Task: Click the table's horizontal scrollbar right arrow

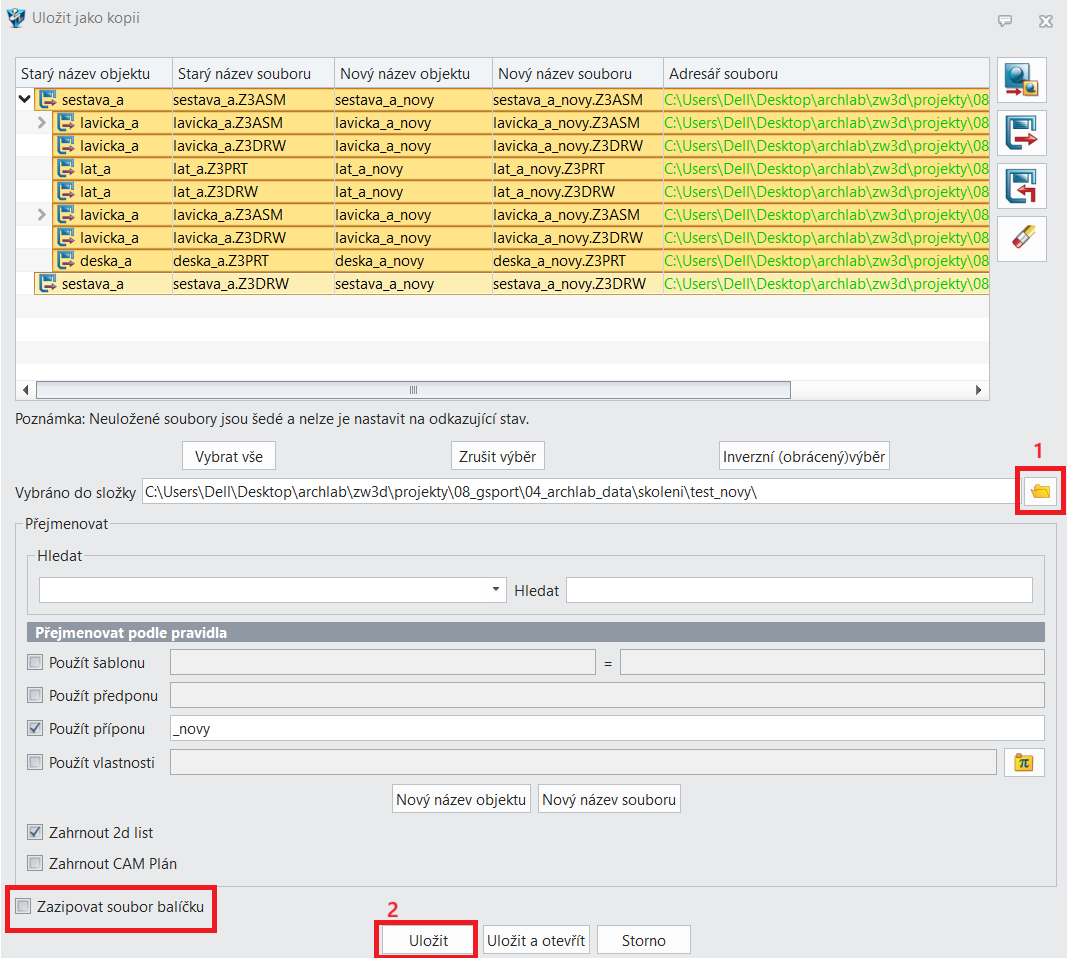Action: pyautogui.click(x=979, y=390)
